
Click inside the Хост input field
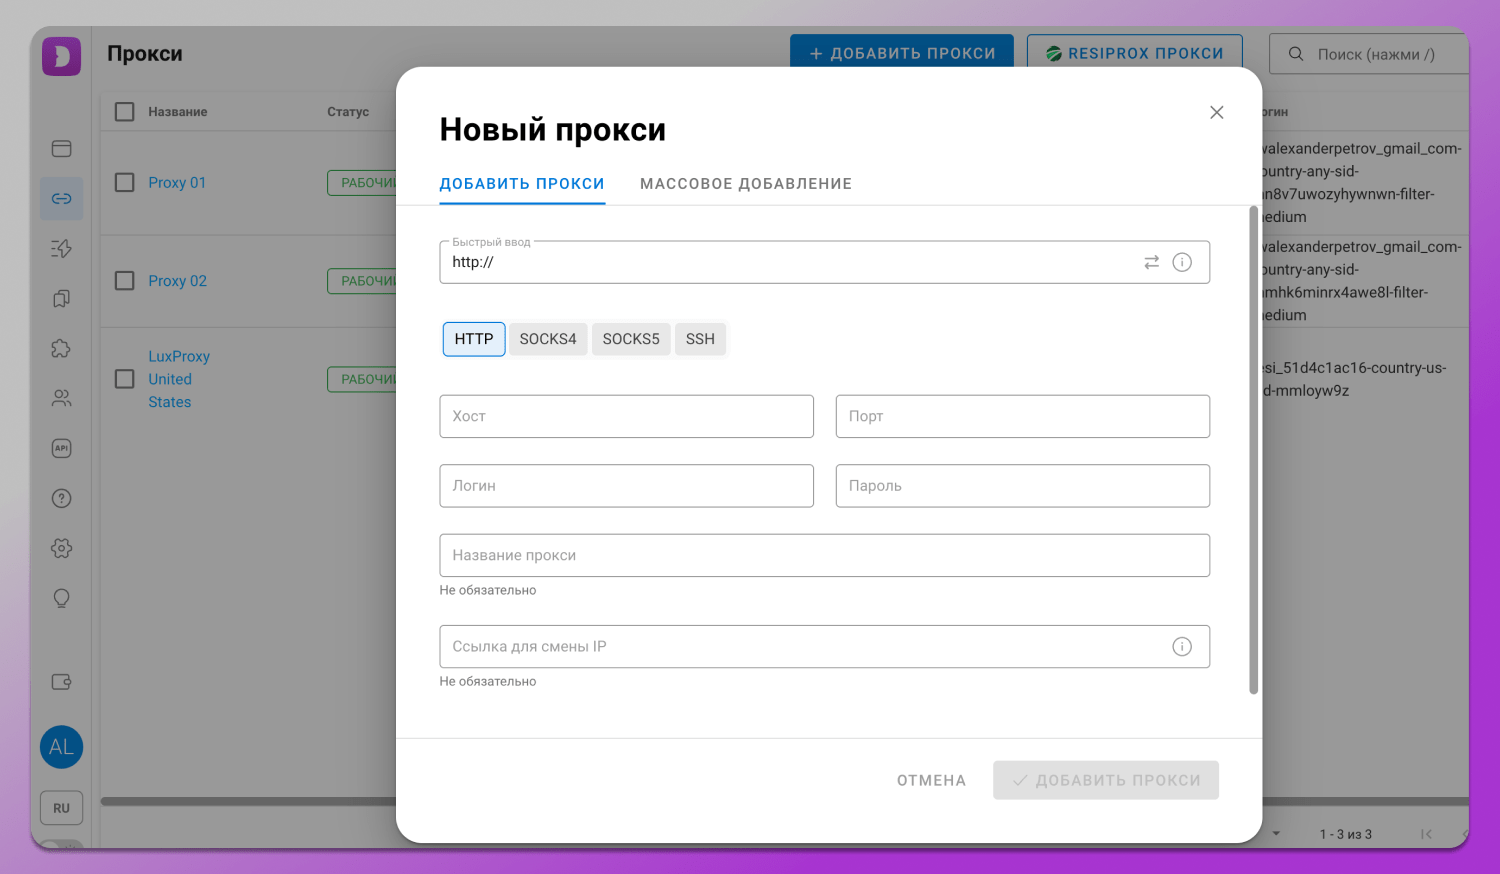pyautogui.click(x=626, y=416)
